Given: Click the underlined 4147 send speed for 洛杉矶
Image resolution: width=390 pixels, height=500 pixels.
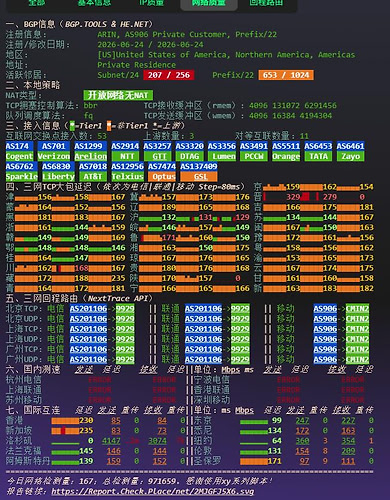Looking at the screenshot, I should [111, 441].
